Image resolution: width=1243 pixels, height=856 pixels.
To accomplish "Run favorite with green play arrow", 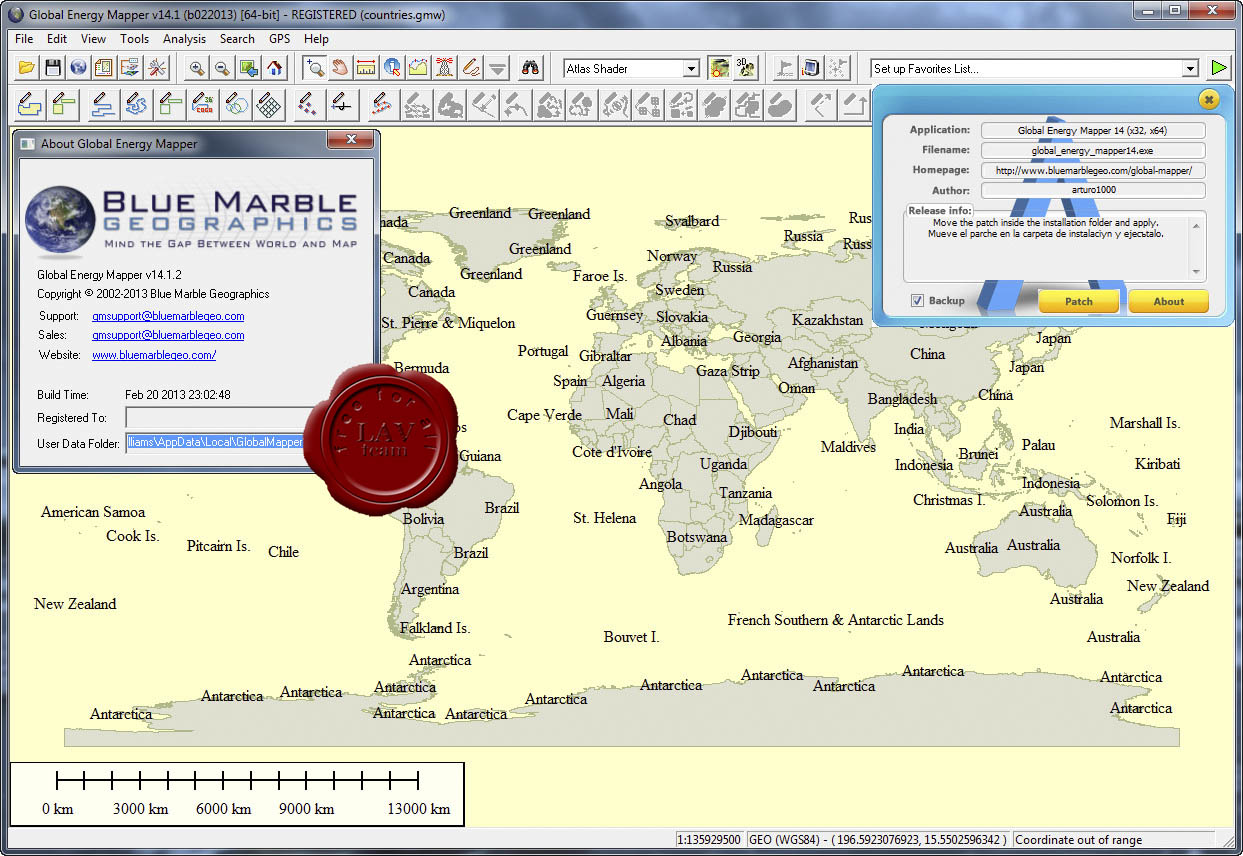I will click(x=1218, y=68).
